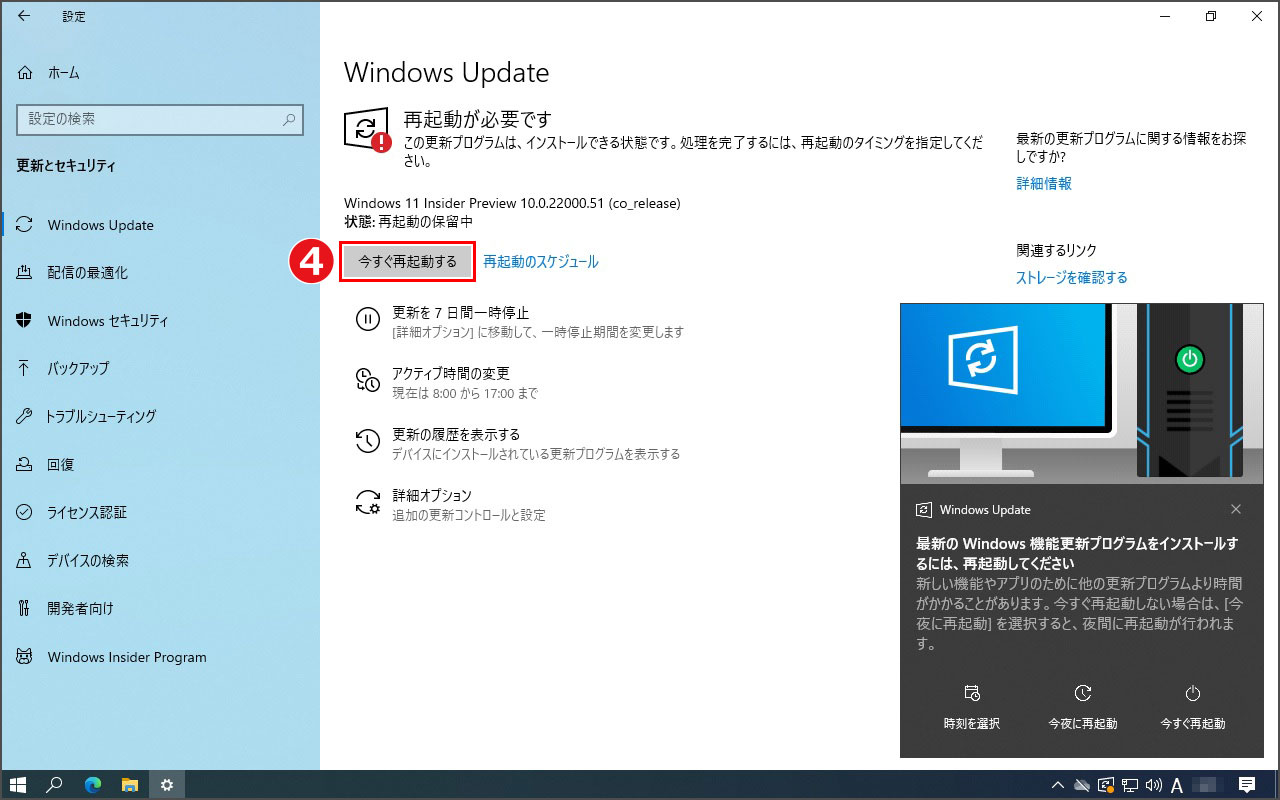The image size is (1280, 800).
Task: Click the Settings gear taskbar icon
Action: click(167, 785)
